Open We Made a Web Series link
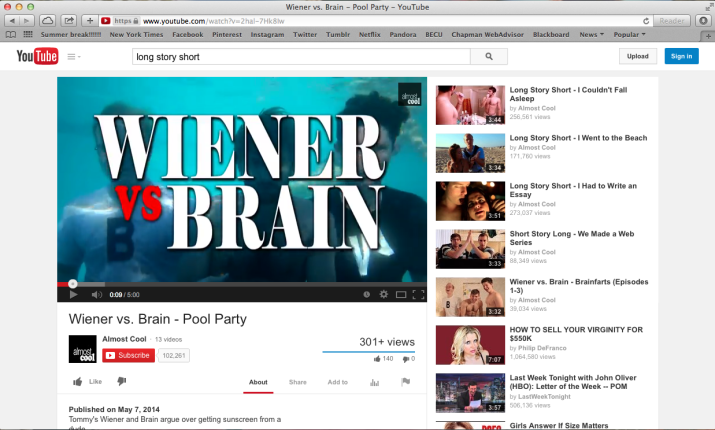This screenshot has height=430, width=715. [572, 238]
